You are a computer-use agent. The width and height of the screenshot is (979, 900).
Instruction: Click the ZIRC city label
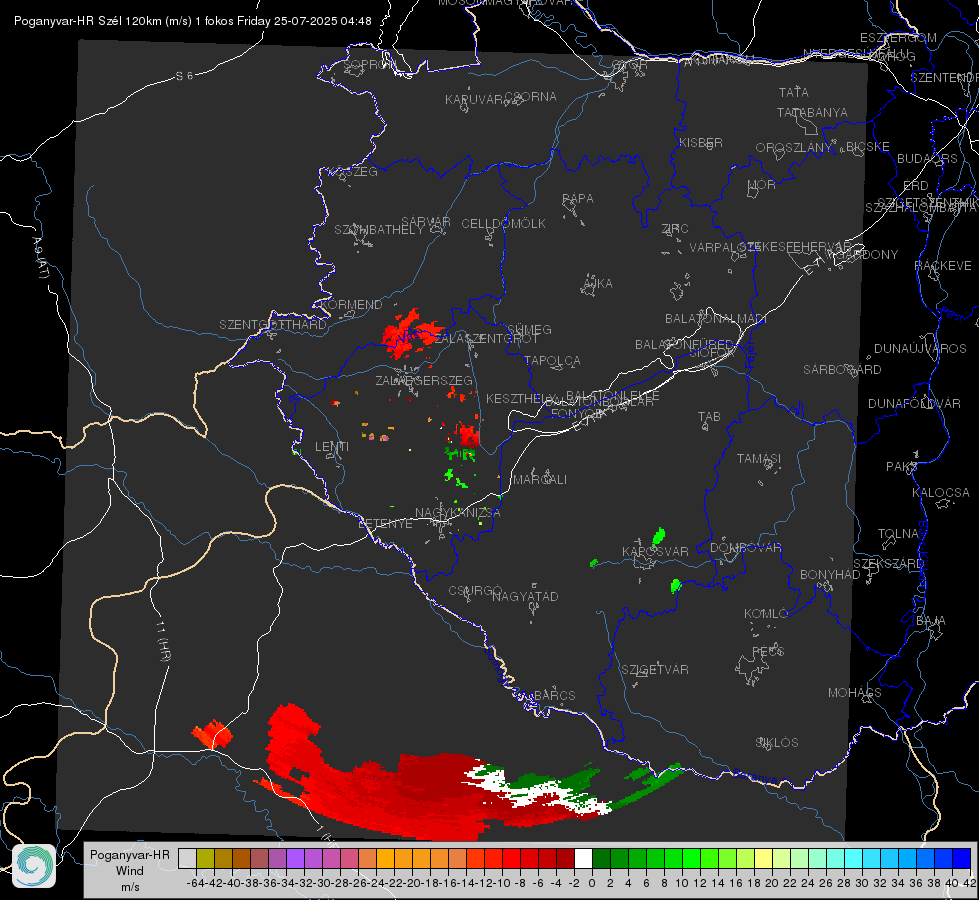click(675, 229)
